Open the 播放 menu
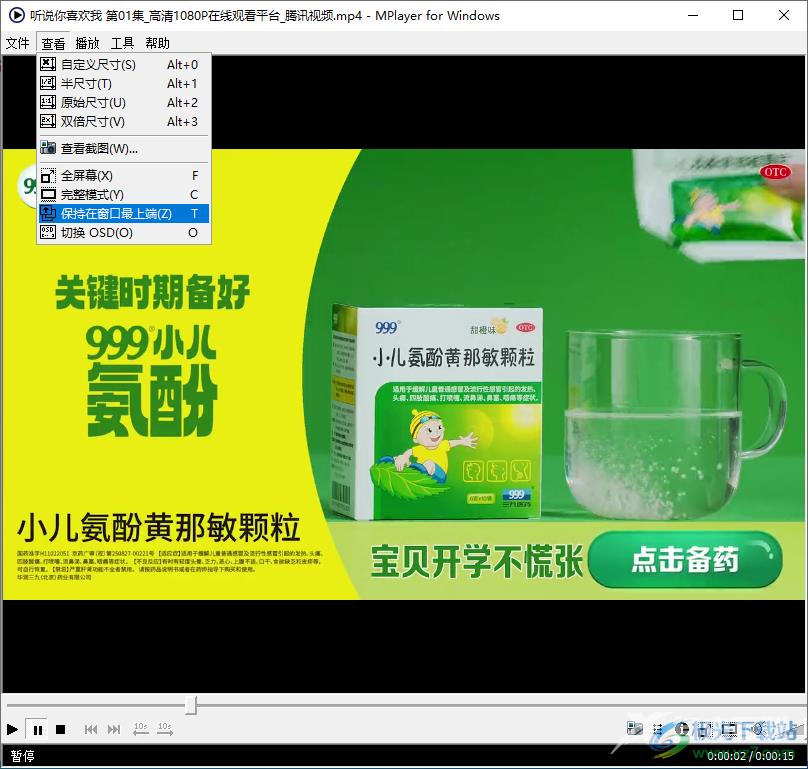 pos(87,43)
